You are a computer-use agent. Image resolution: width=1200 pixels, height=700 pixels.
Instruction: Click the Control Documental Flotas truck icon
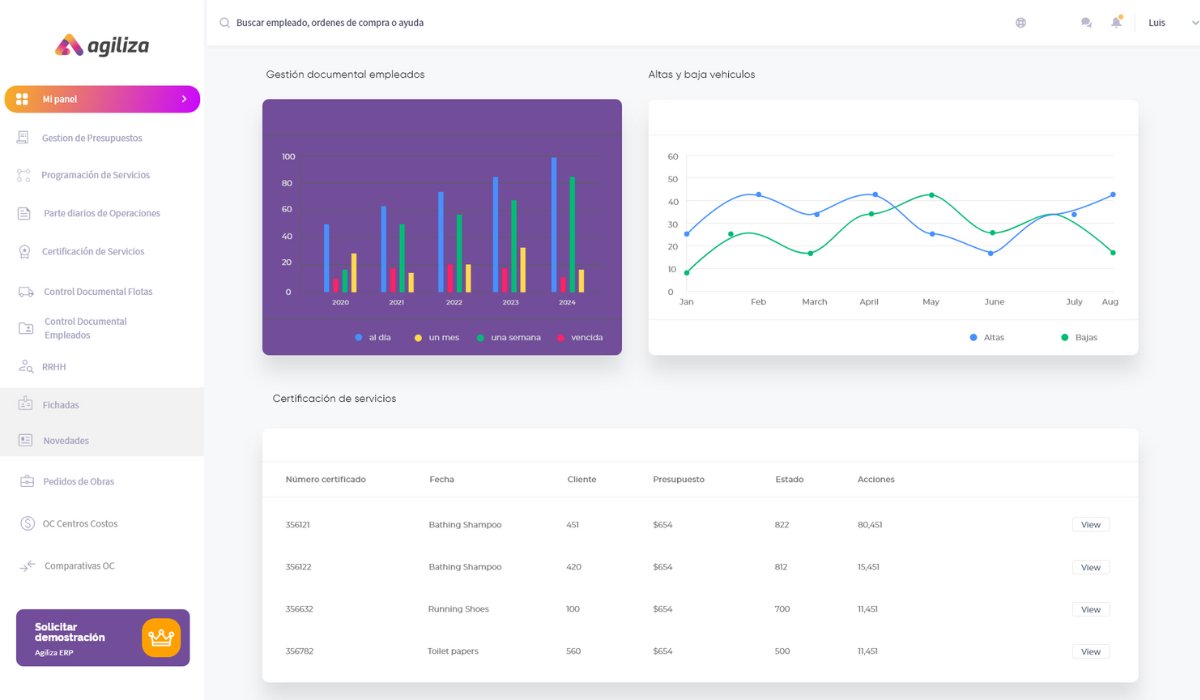point(26,292)
